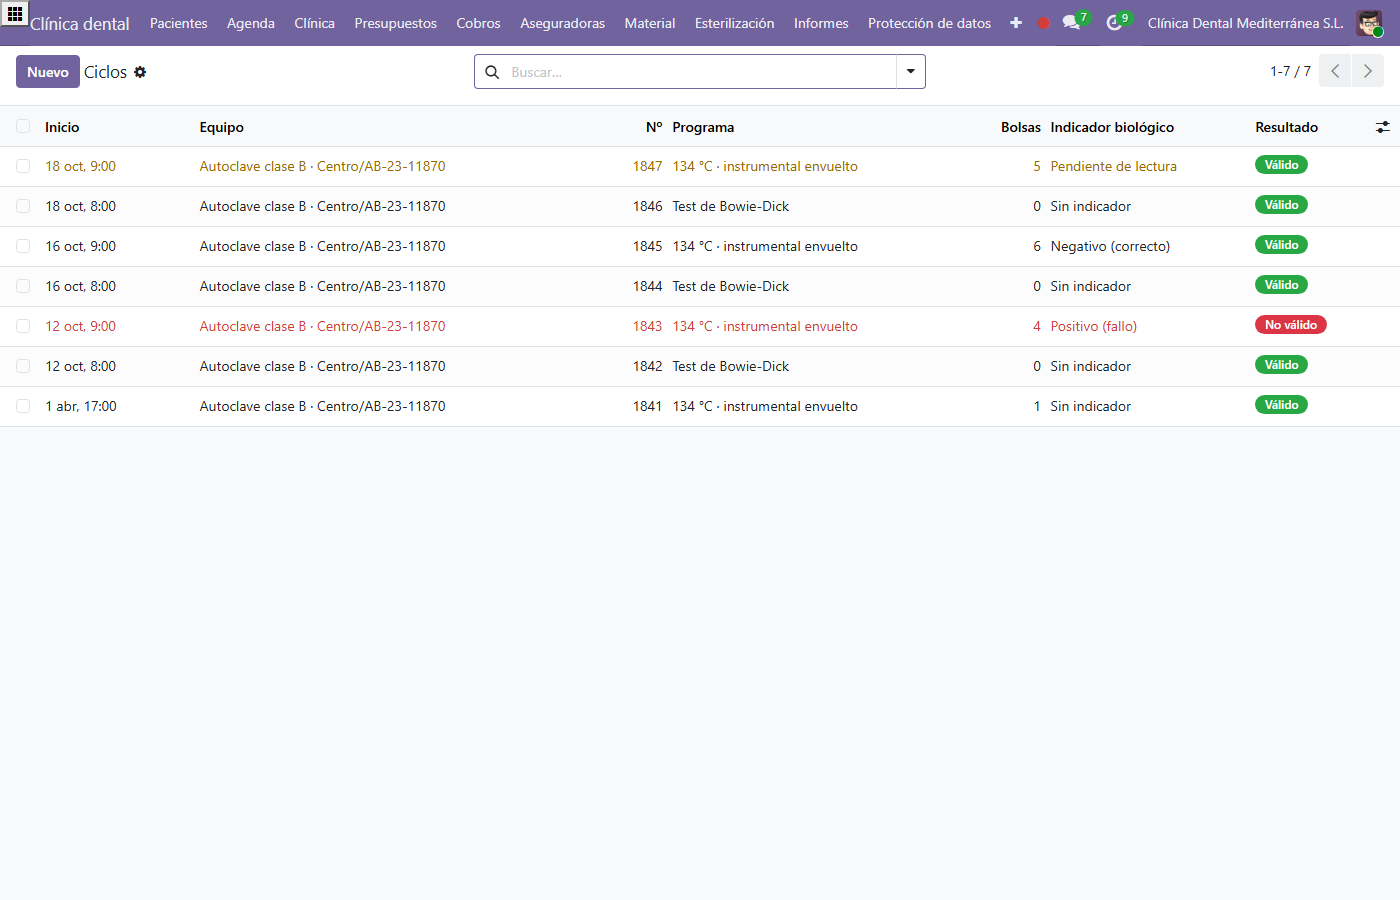The height and width of the screenshot is (900, 1400).
Task: Open Material menu
Action: pos(650,23)
